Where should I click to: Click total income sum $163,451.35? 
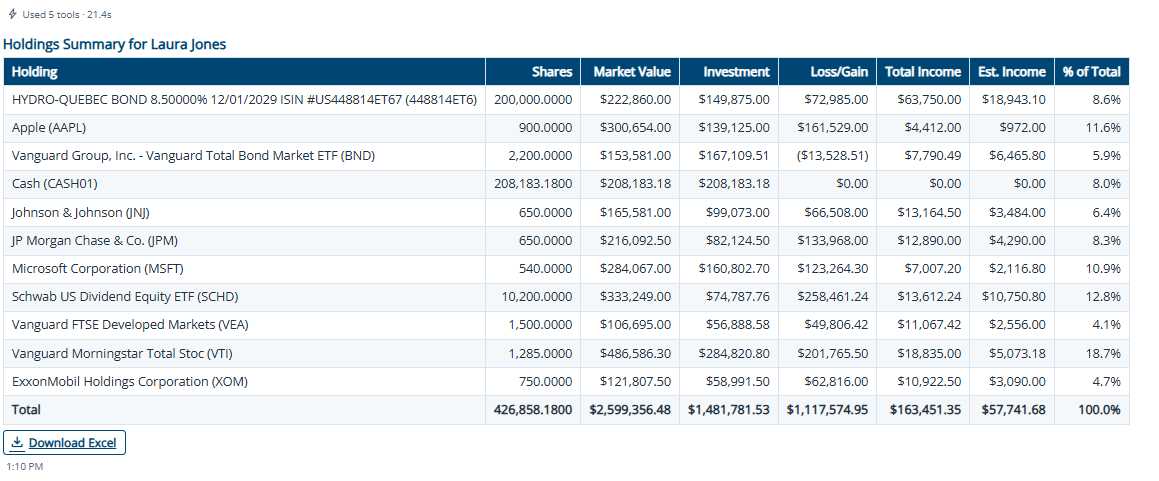tap(925, 410)
